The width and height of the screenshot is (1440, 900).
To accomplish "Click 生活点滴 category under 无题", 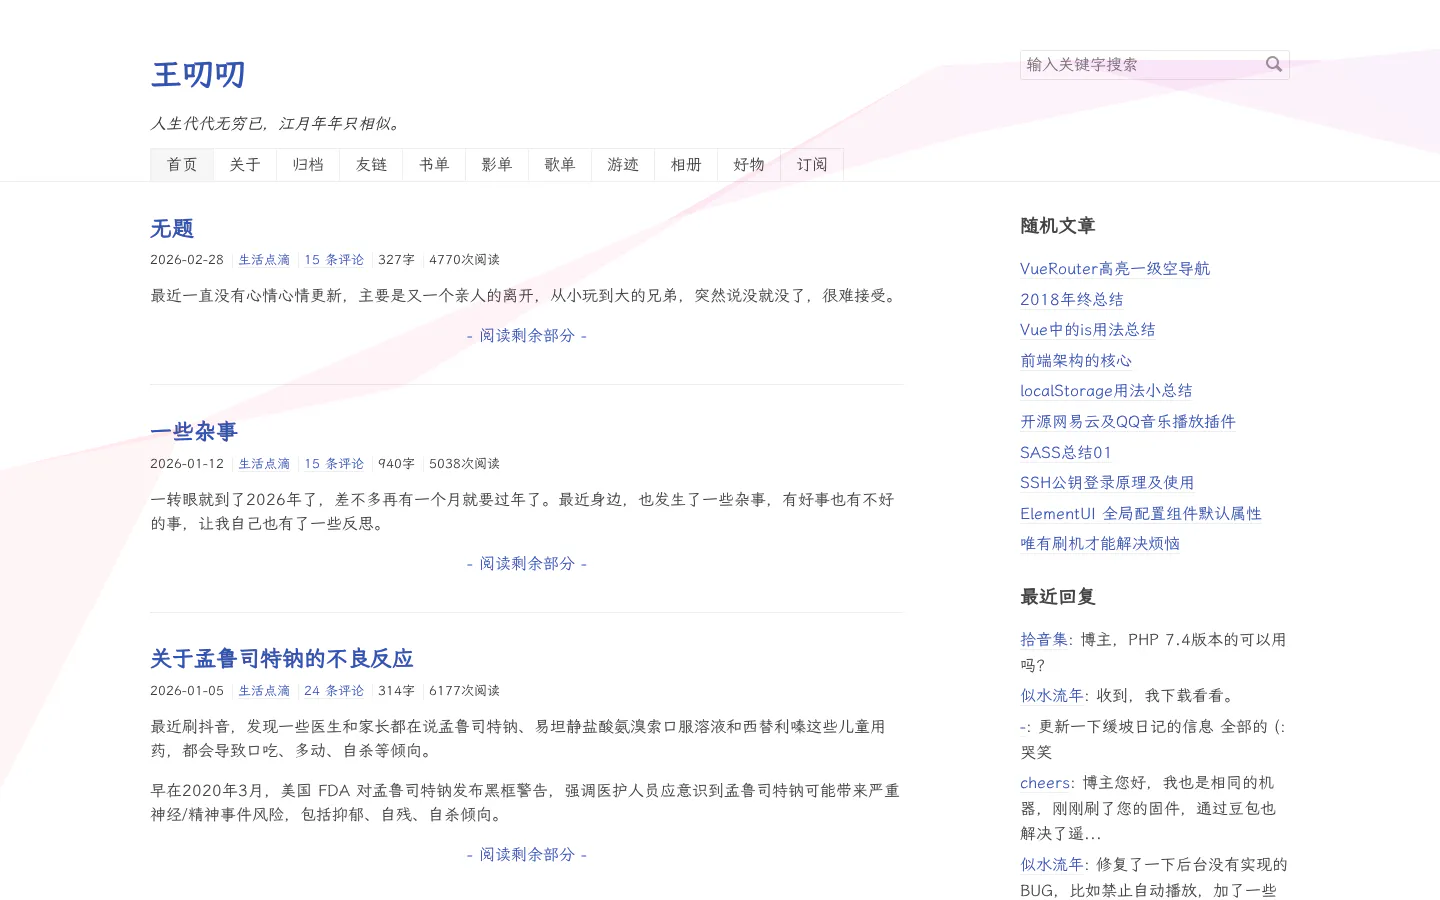I will click(264, 260).
